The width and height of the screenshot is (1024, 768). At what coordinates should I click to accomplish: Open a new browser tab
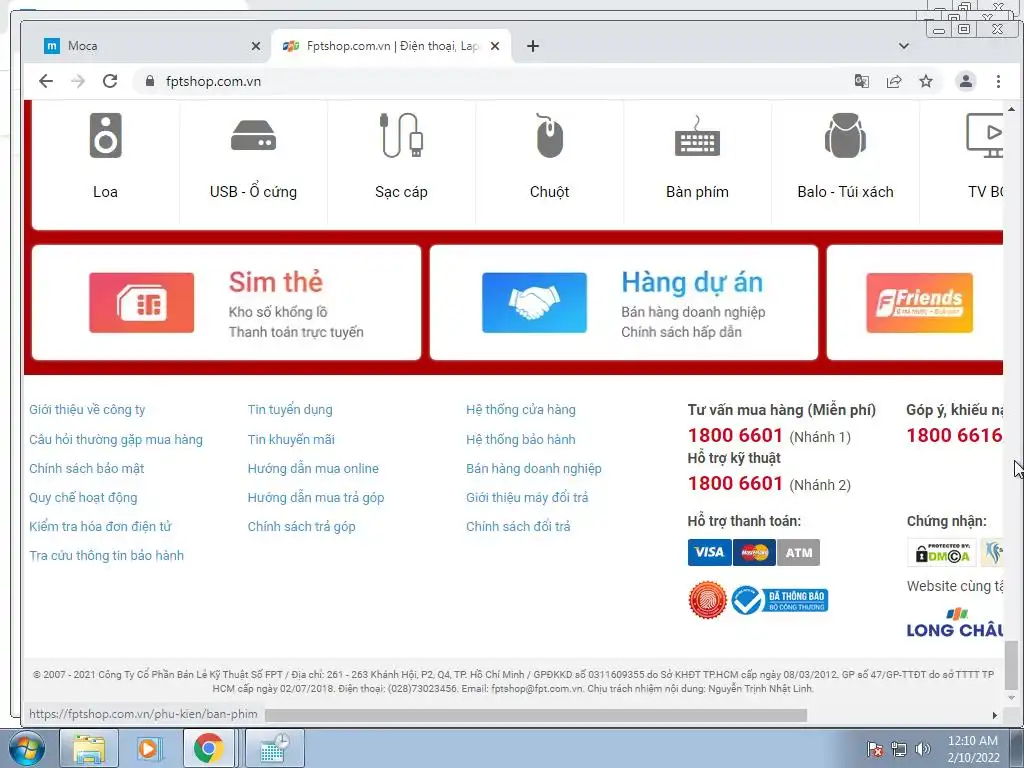pos(533,46)
